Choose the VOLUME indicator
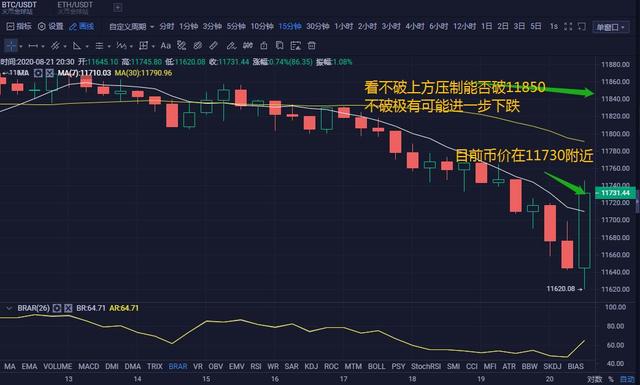 [58, 367]
